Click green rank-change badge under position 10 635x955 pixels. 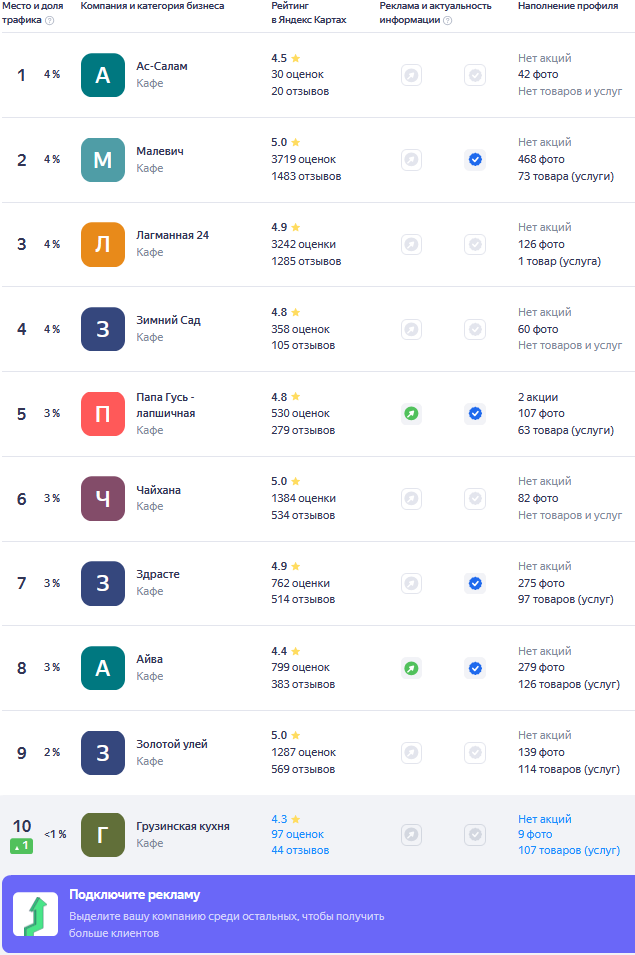tap(21, 846)
